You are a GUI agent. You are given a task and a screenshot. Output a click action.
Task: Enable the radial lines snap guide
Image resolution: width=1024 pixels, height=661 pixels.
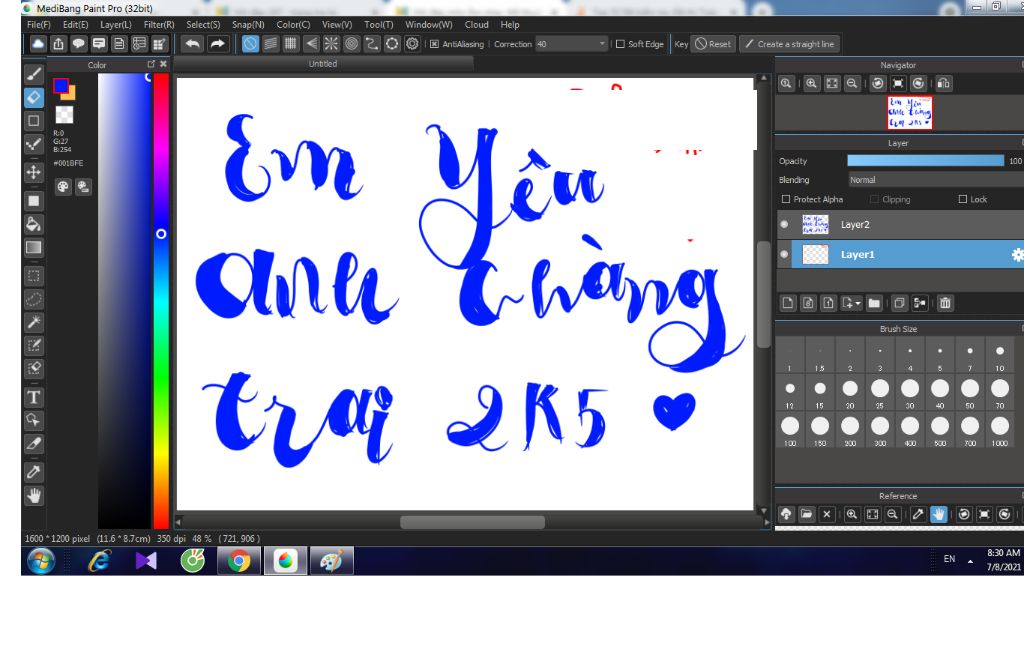[x=331, y=44]
